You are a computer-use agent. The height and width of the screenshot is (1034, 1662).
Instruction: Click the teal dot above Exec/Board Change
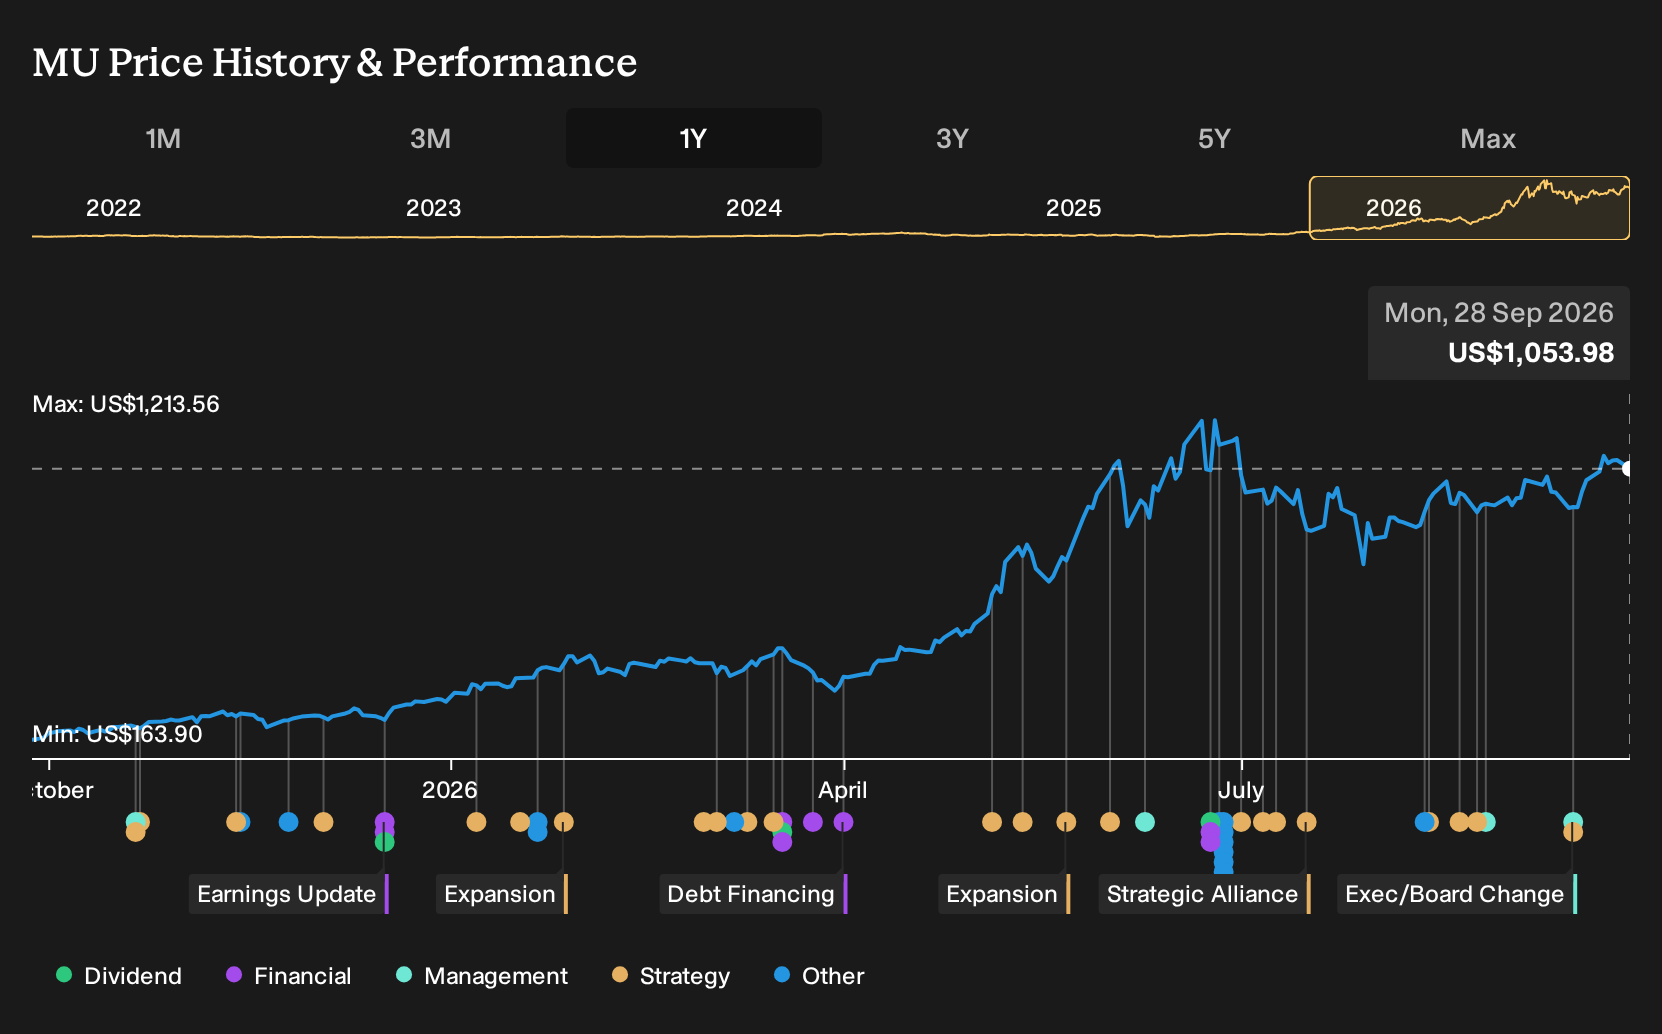1573,821
